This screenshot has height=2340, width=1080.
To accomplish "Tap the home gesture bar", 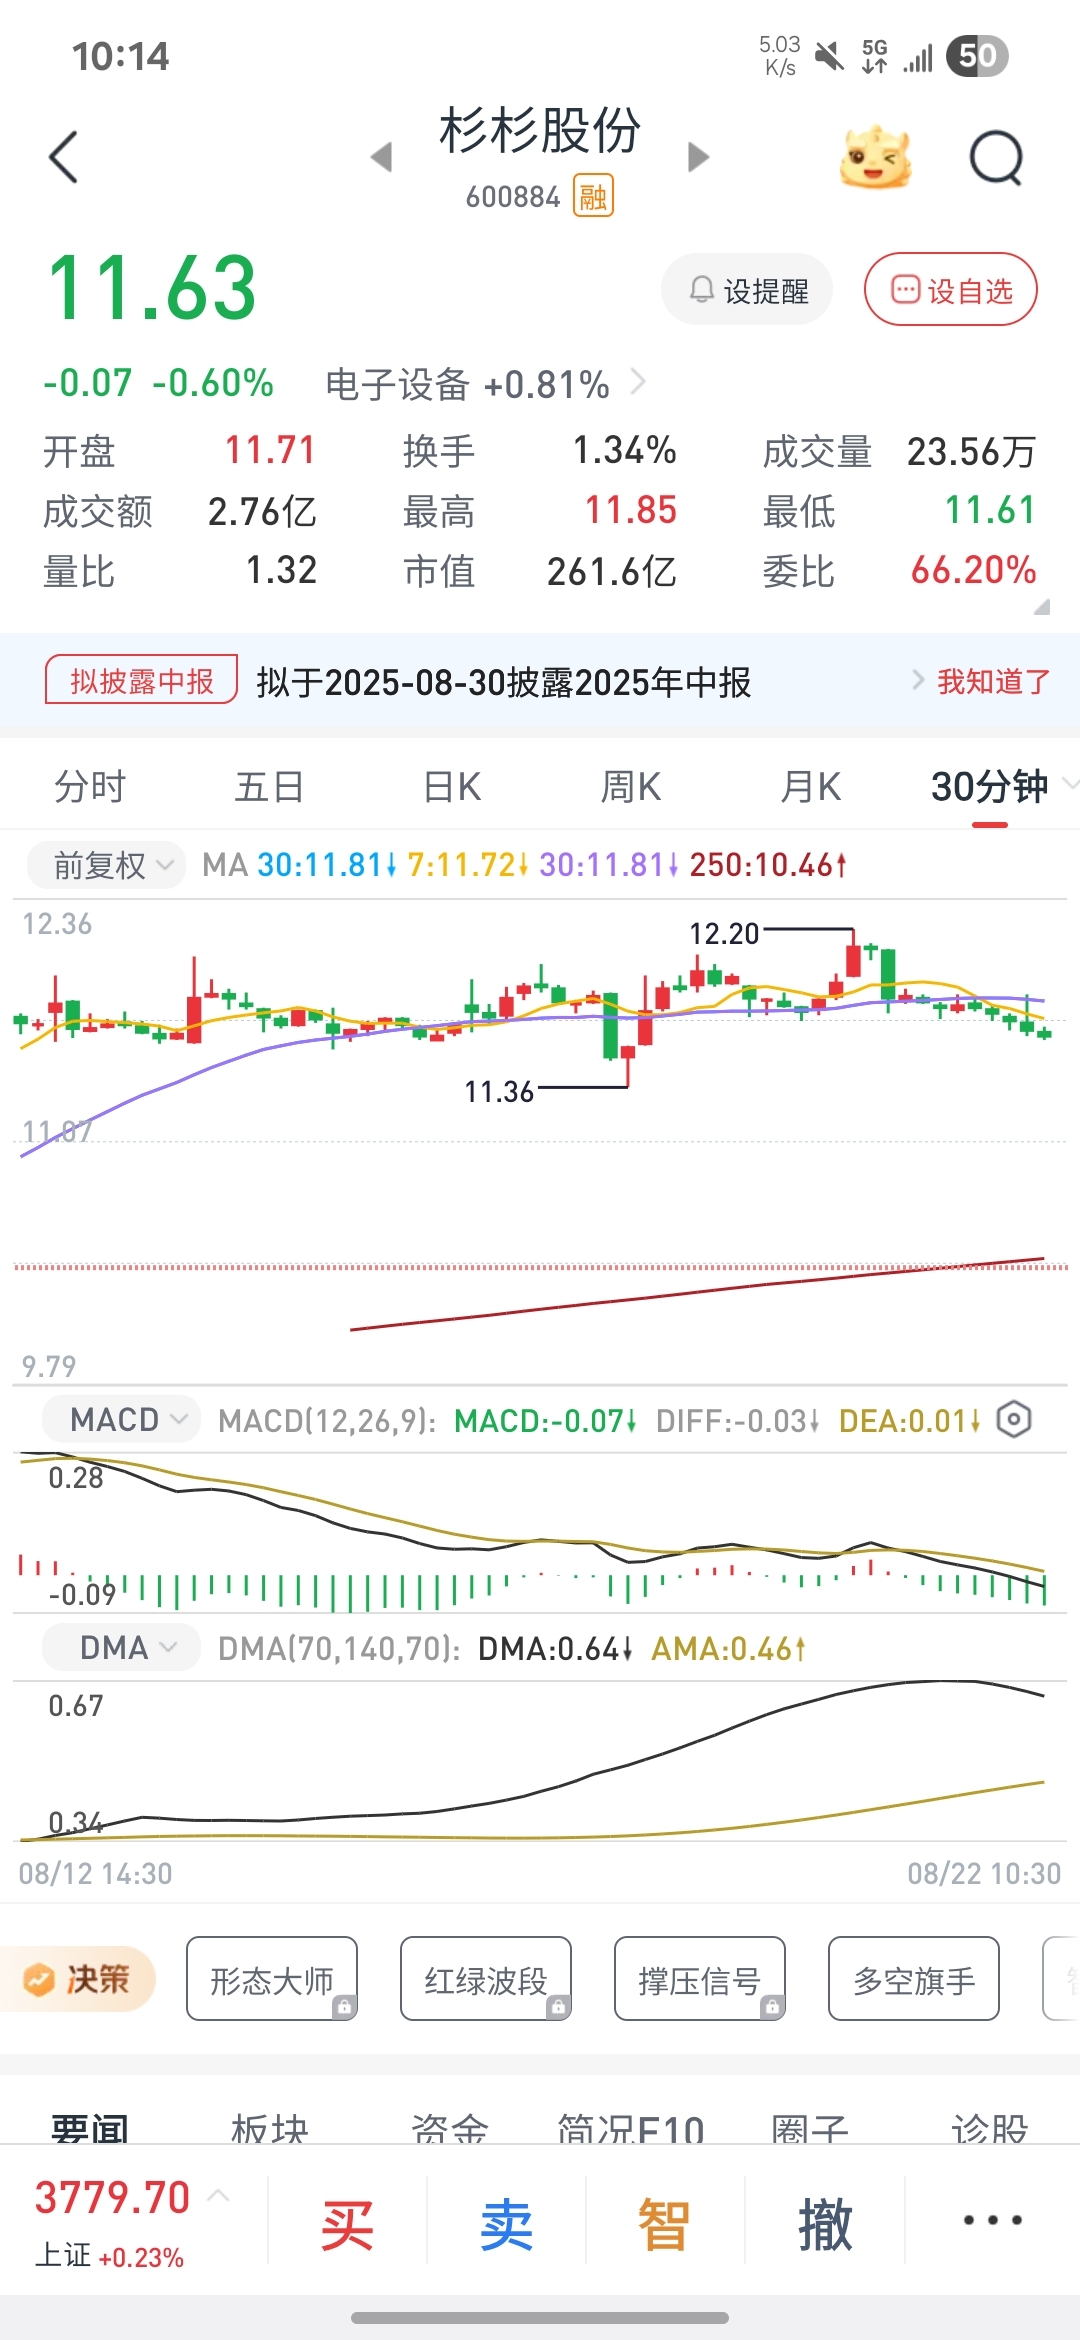I will coord(540,2317).
